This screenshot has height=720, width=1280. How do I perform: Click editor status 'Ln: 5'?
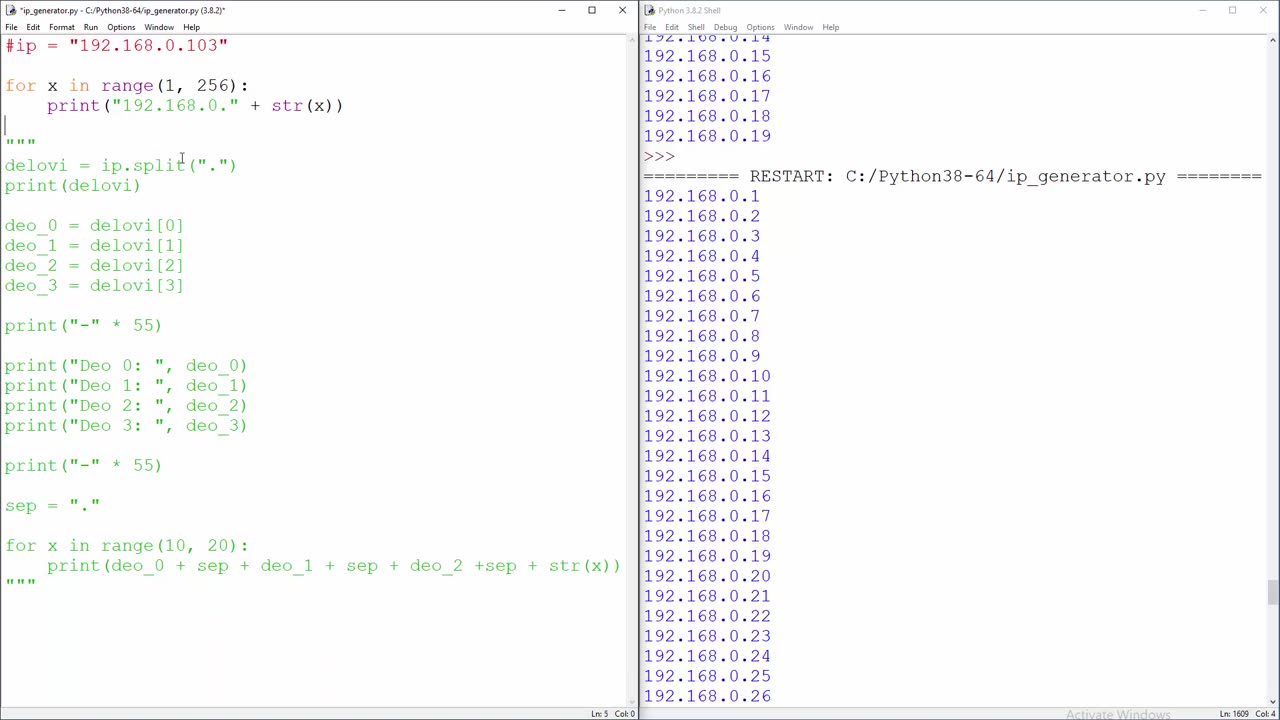(x=599, y=714)
